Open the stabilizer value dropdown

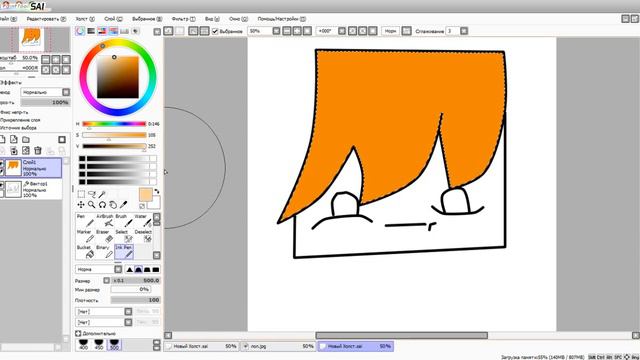[x=464, y=31]
